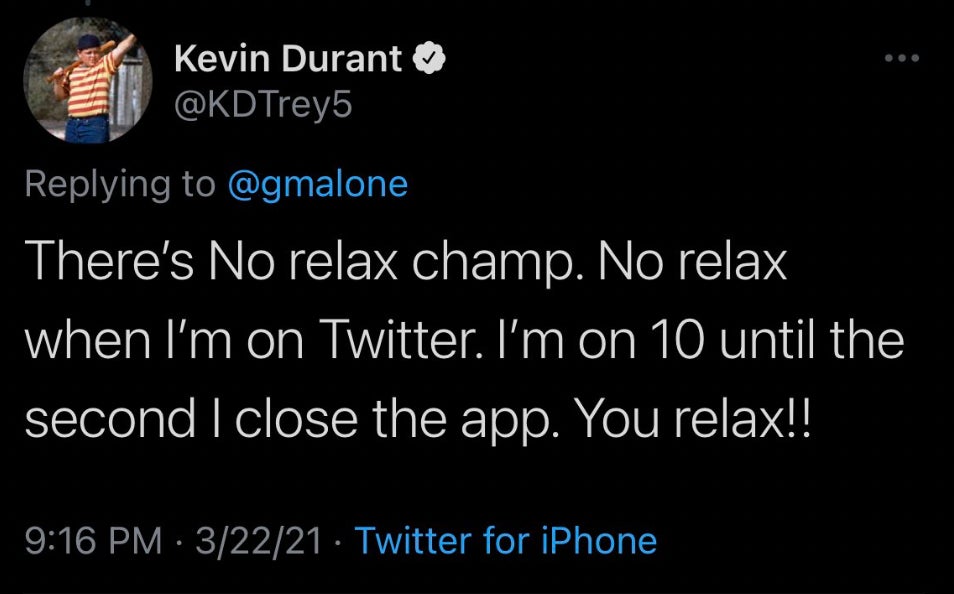Click the 9:16 PM timestamp
This screenshot has width=954, height=594.
click(93, 541)
